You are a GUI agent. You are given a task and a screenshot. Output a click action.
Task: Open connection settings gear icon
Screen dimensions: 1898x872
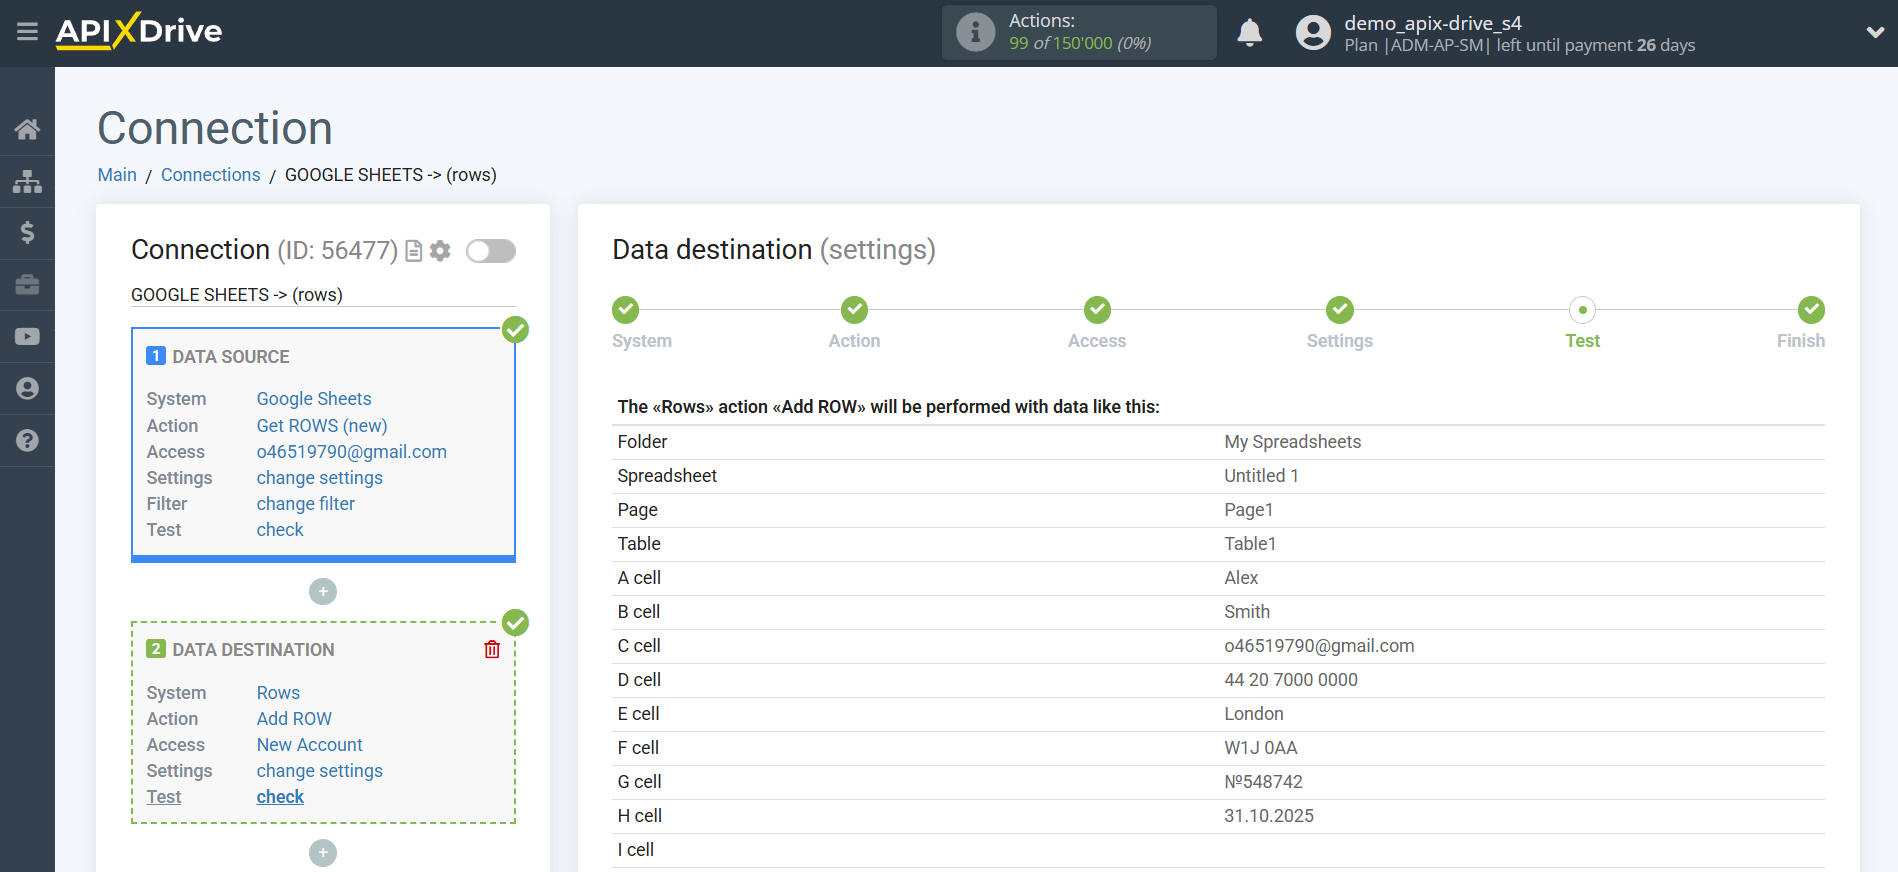click(440, 251)
